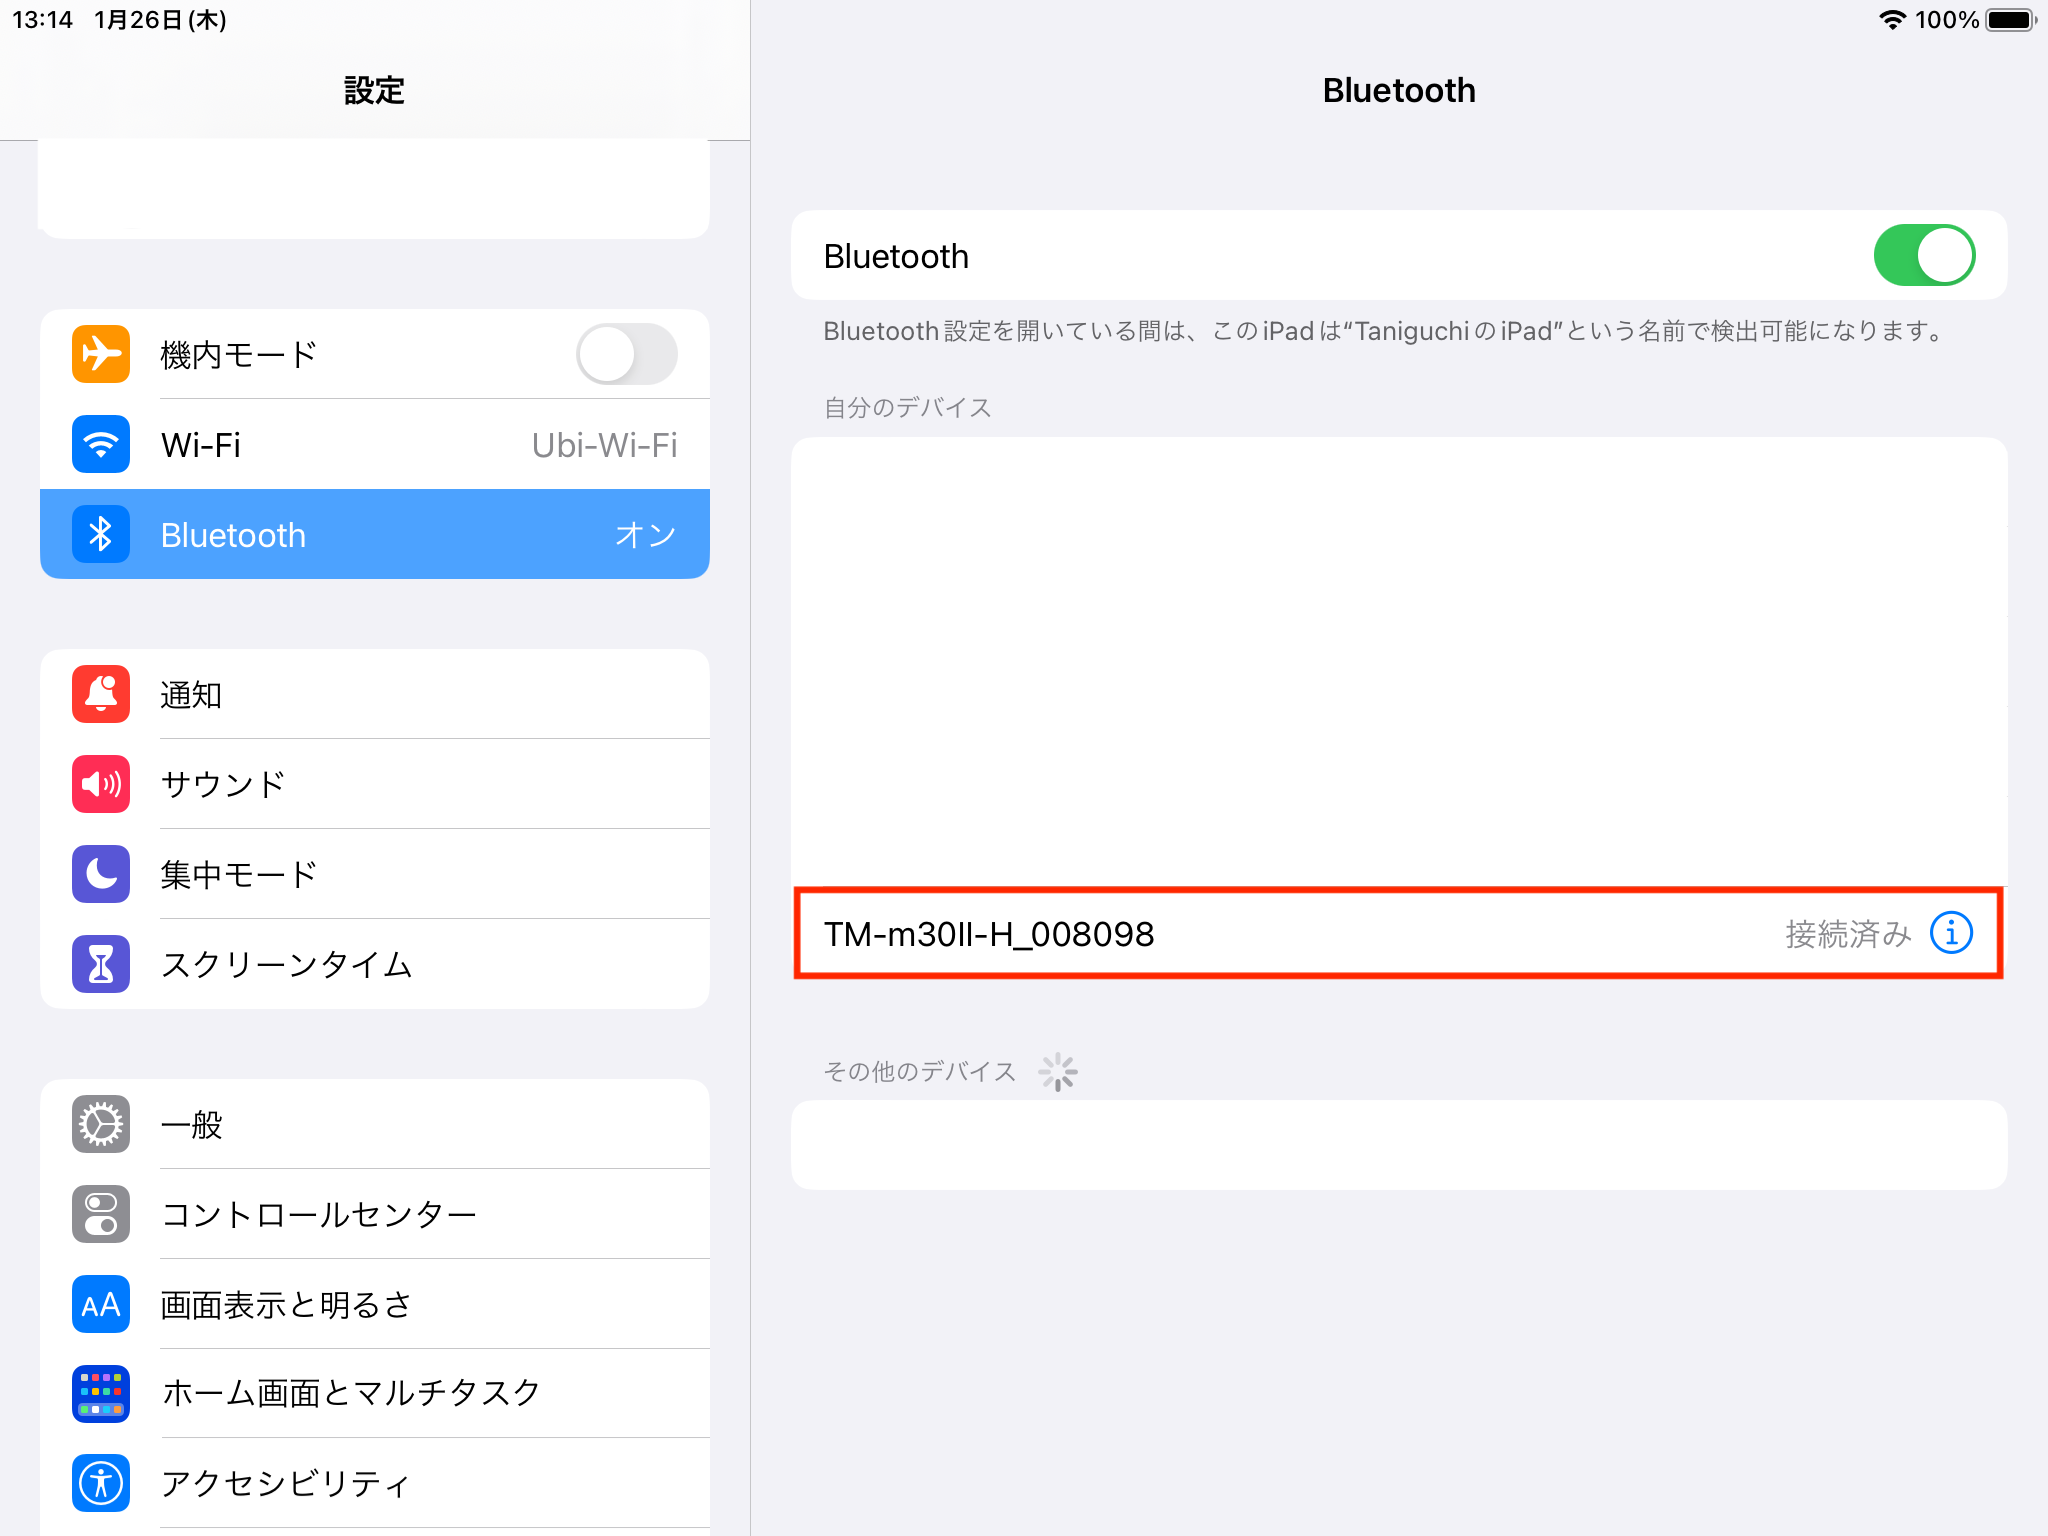Open 画面表示と明るさ settings
This screenshot has height=1536, width=2048.
pos(375,1304)
